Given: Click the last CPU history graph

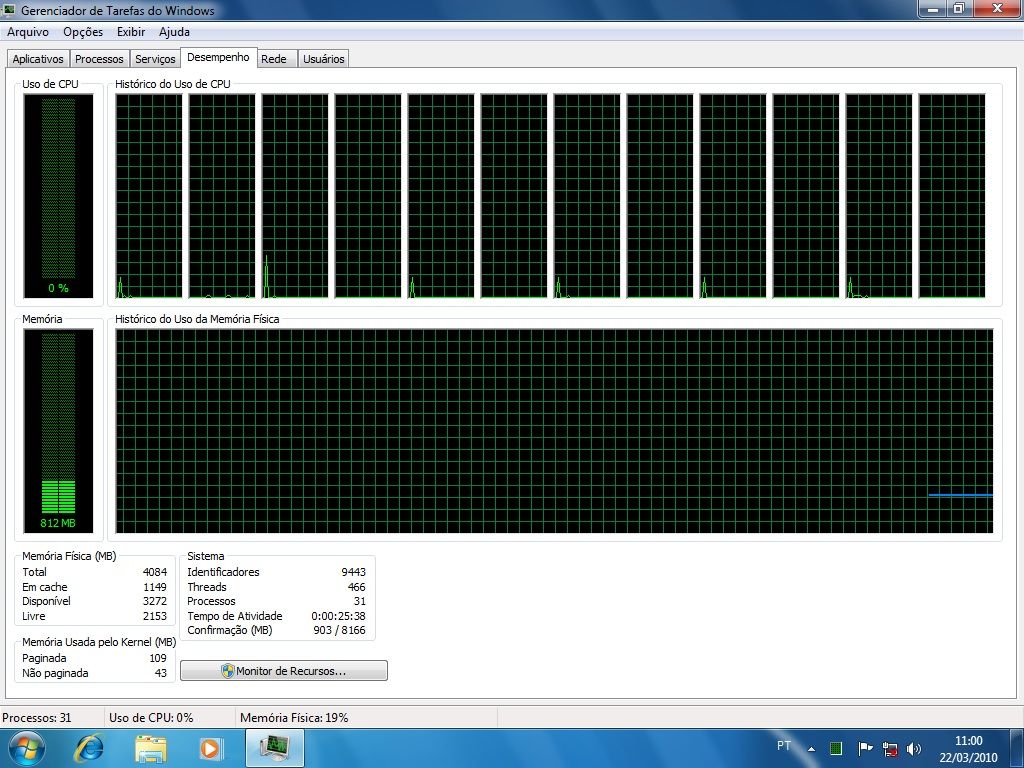Looking at the screenshot, I should (952, 196).
